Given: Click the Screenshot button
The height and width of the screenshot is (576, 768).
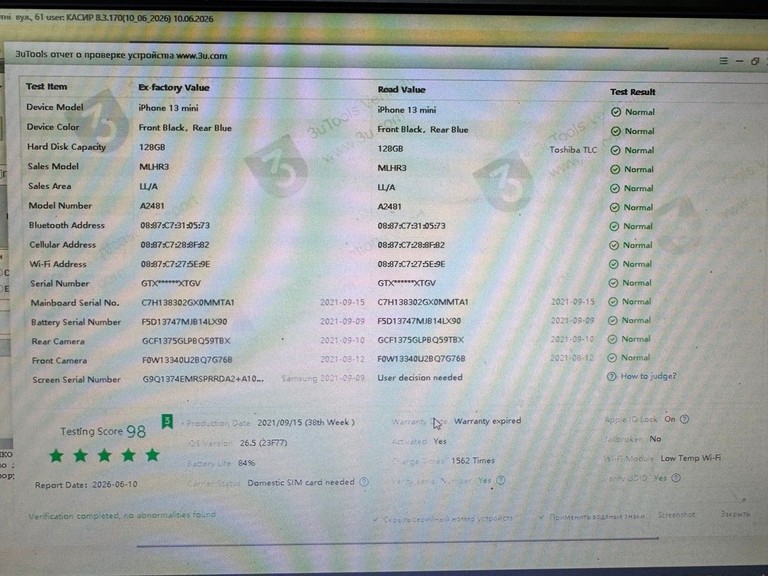Looking at the screenshot, I should click(676, 515).
